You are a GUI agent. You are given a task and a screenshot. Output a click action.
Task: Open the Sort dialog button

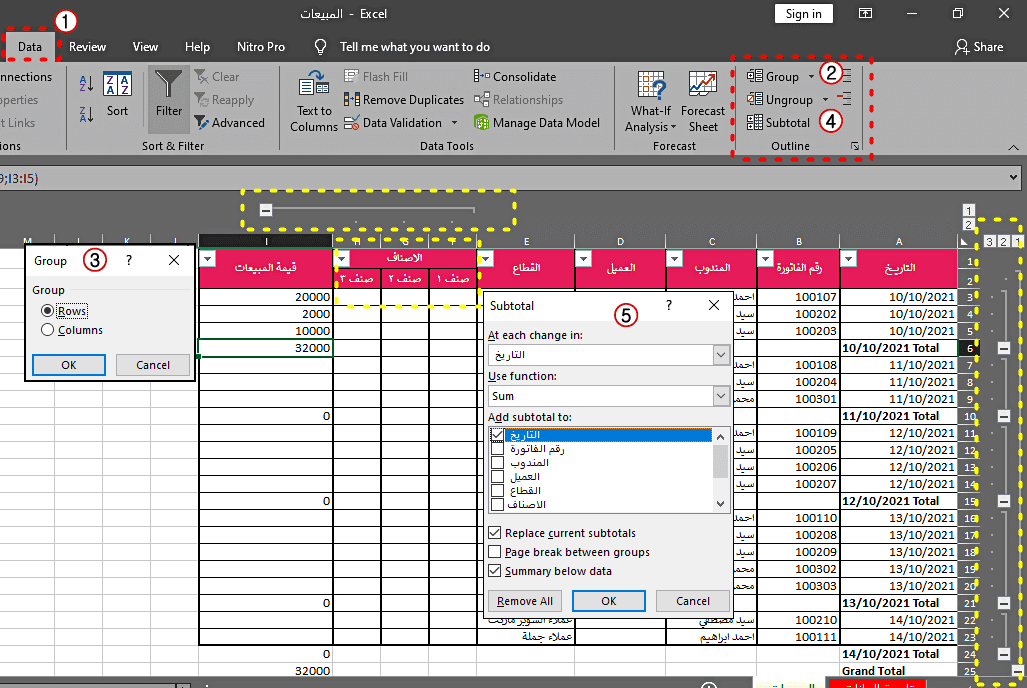[117, 94]
